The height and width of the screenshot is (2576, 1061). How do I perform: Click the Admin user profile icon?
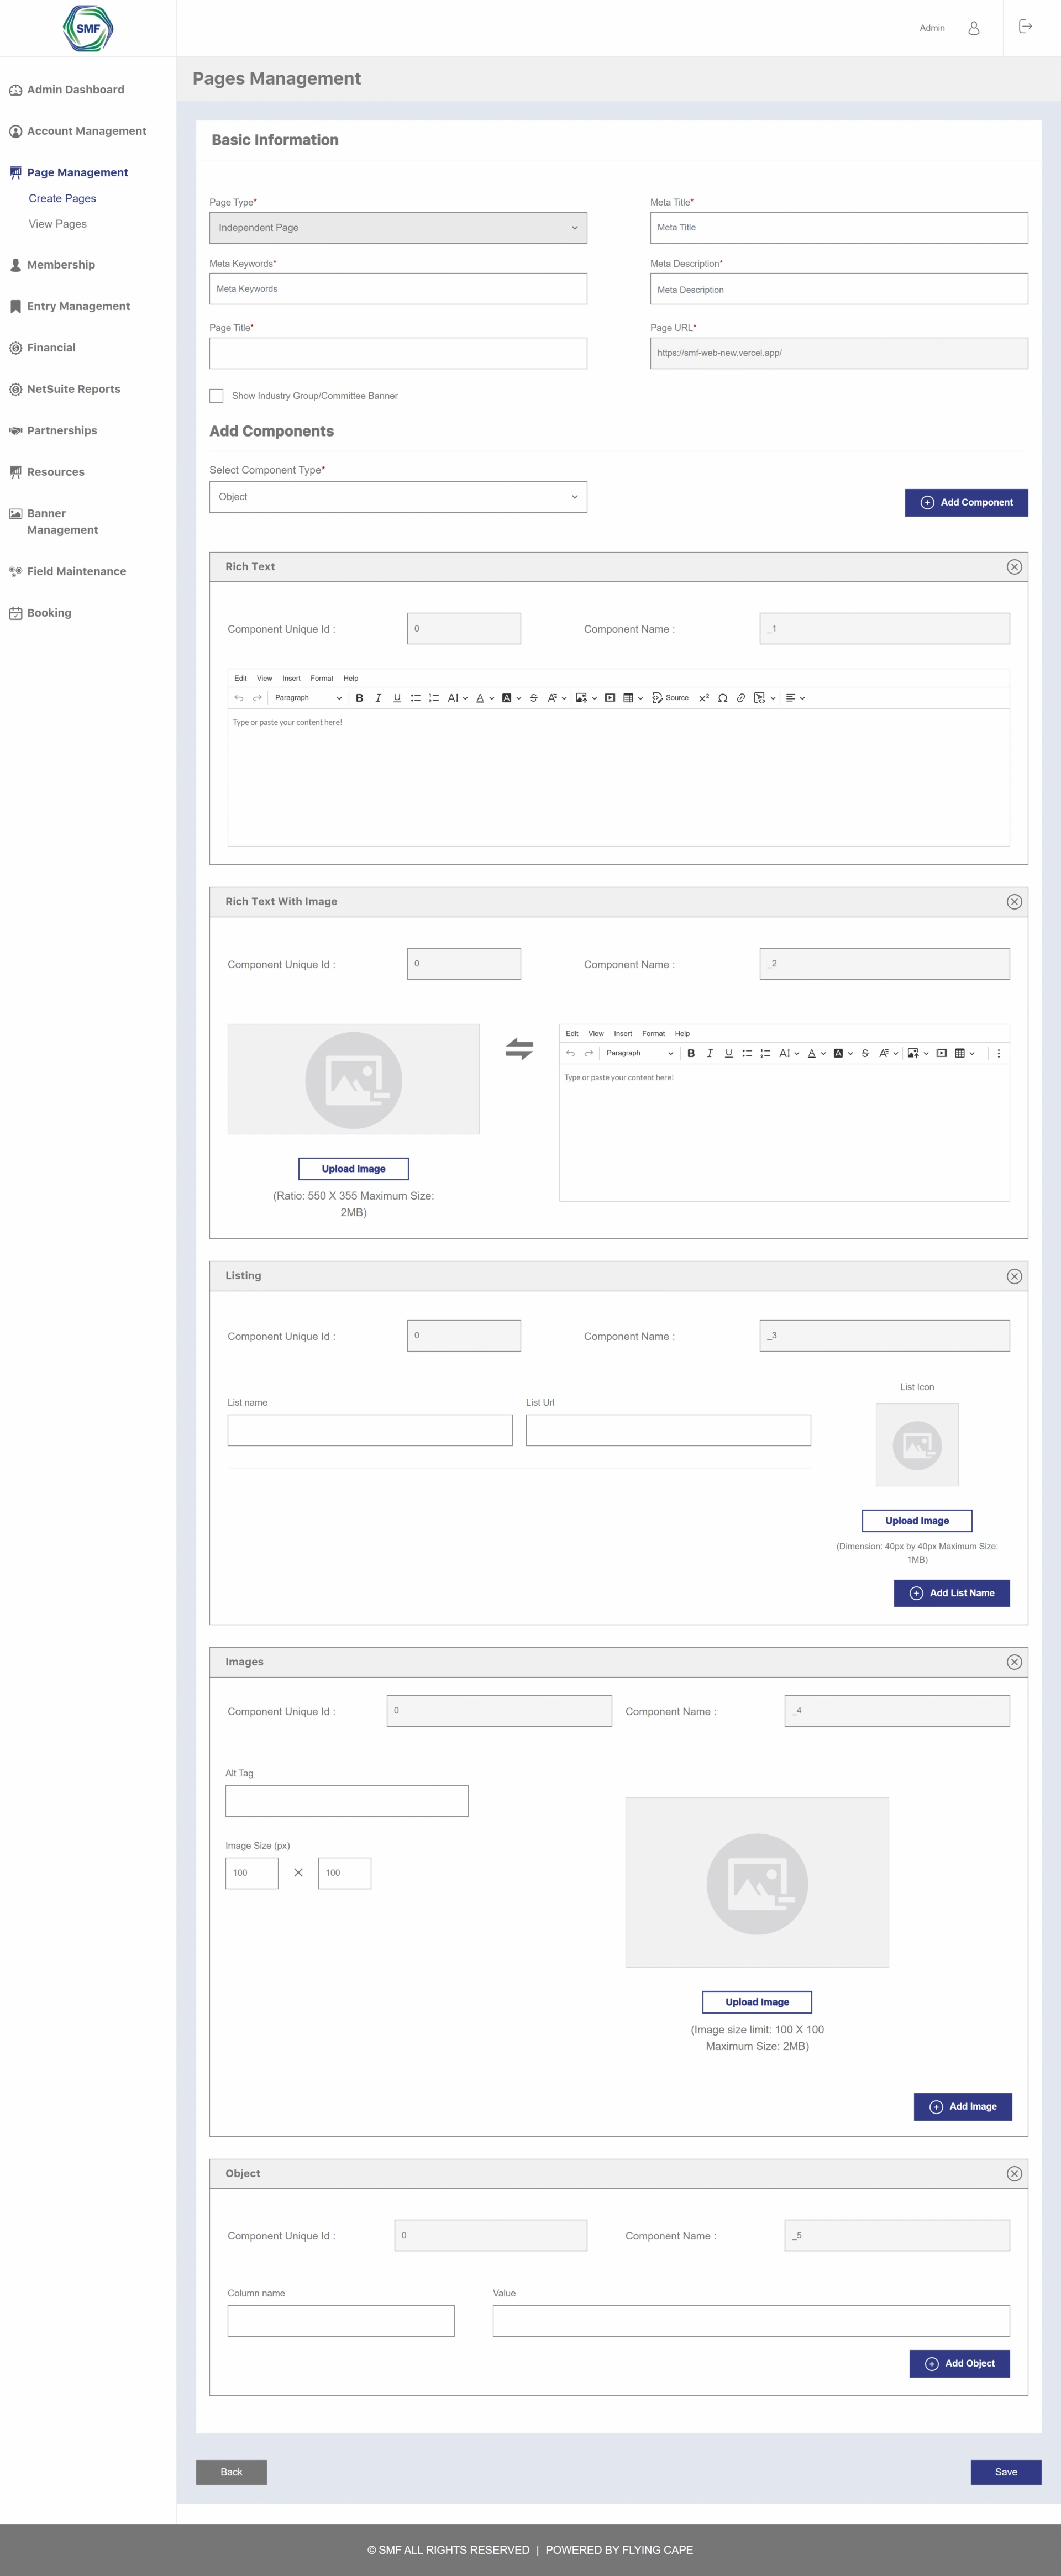973,28
